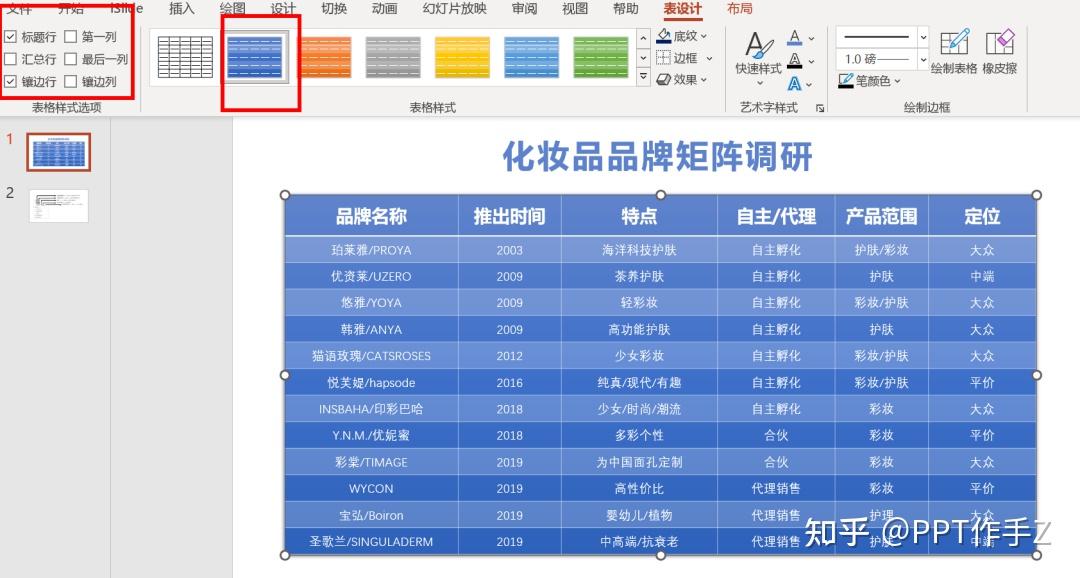Viewport: 1080px width, 578px height.
Task: Click the text fill A icon
Action: click(x=795, y=38)
